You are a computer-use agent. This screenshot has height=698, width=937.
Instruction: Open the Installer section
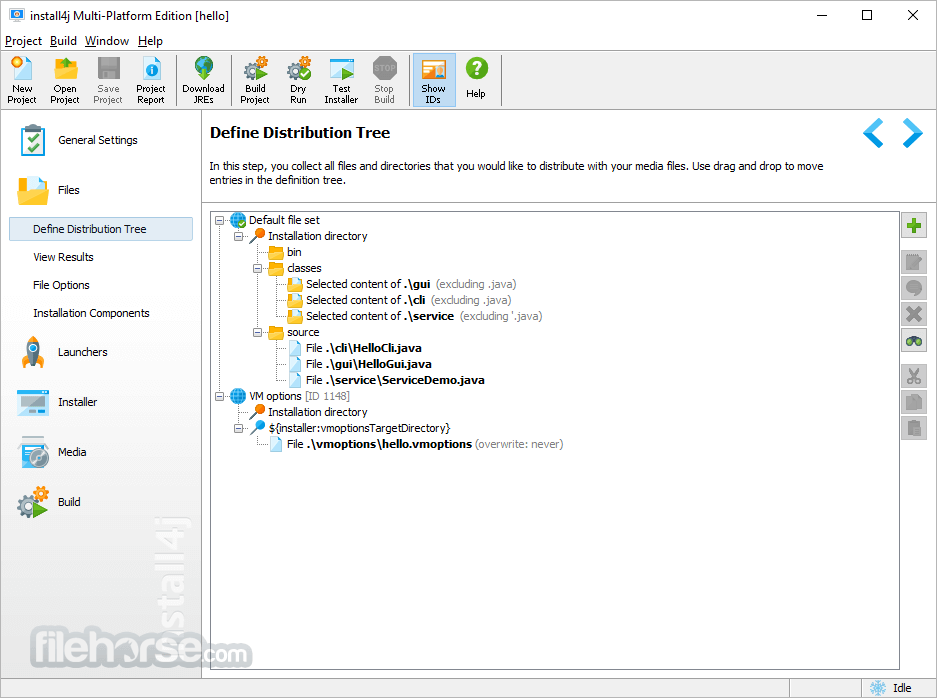tap(57, 402)
